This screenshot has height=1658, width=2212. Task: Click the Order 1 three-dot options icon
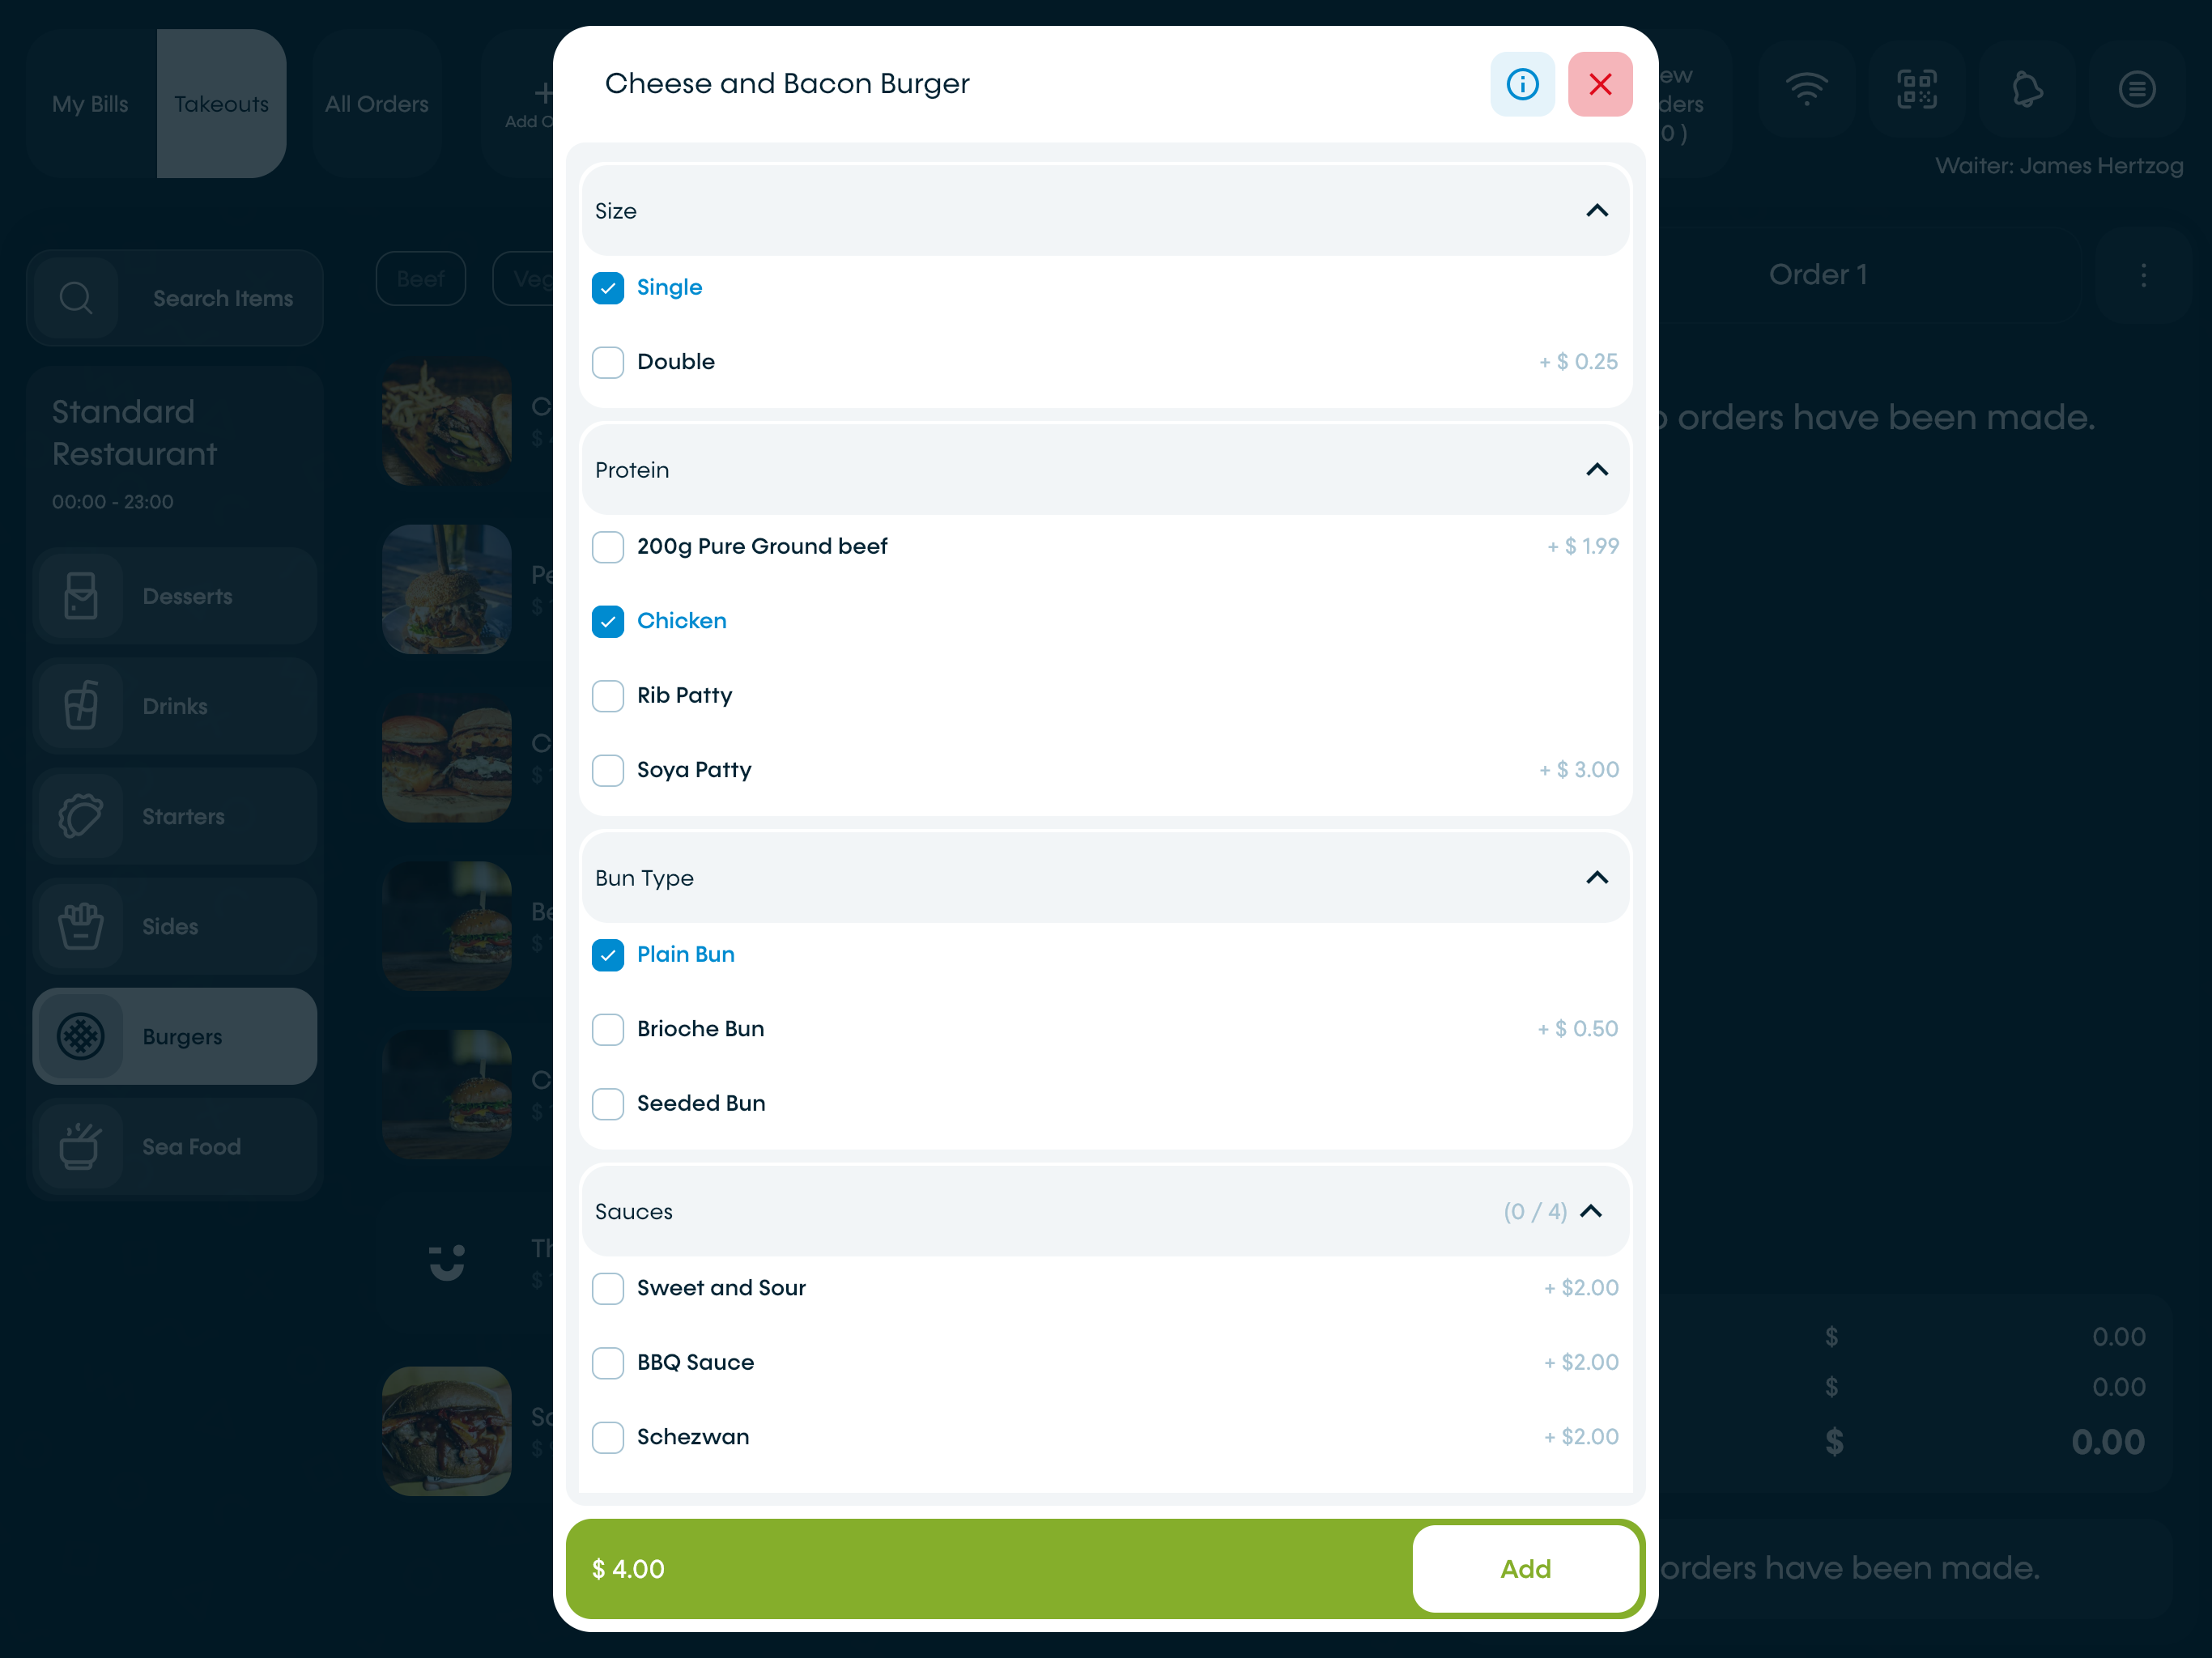coord(2143,275)
